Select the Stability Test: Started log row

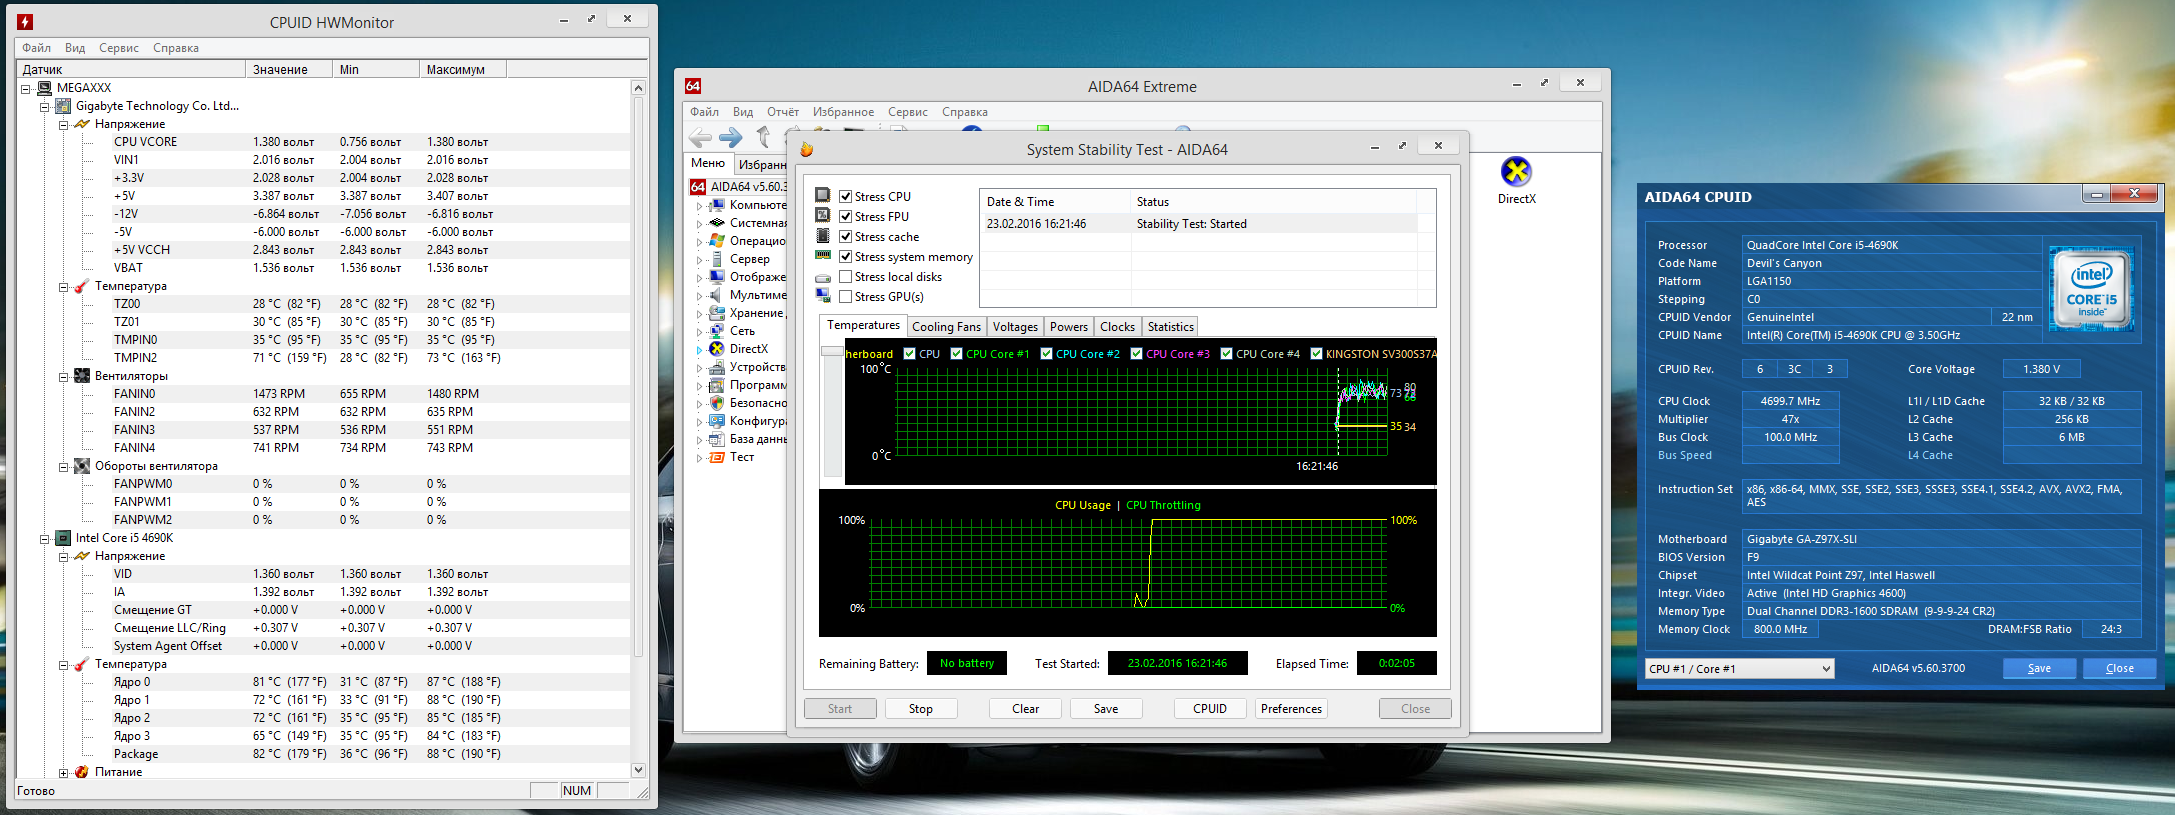[x=1199, y=224]
